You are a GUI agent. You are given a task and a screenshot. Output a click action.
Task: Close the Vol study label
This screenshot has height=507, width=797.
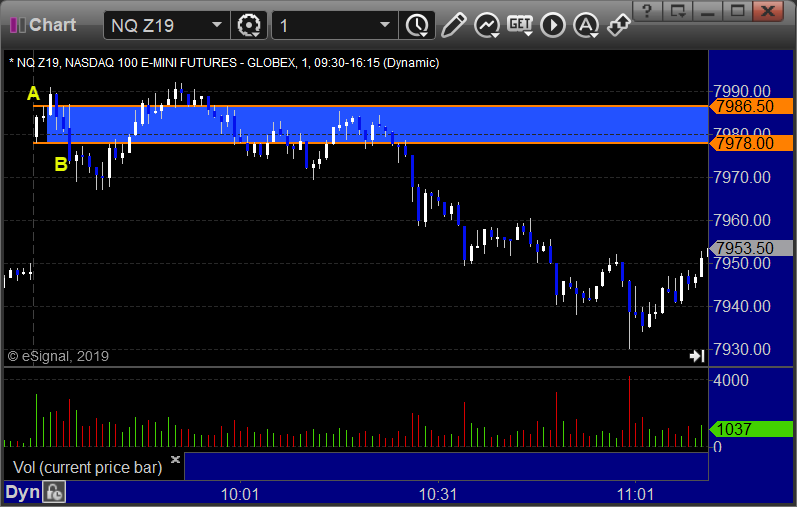pyautogui.click(x=175, y=459)
